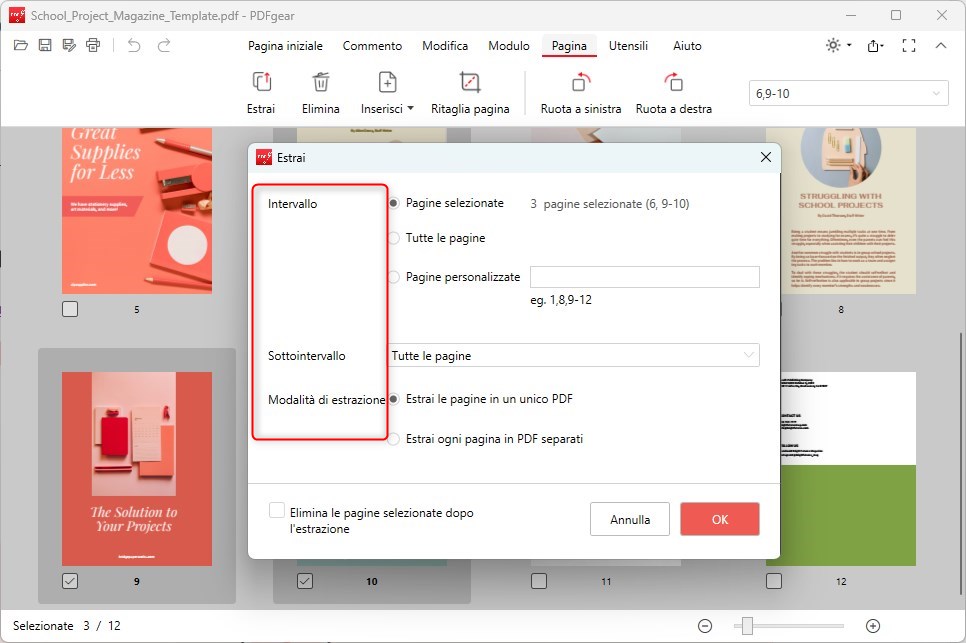Image resolution: width=966 pixels, height=643 pixels.
Task: Click the print icon in the toolbar
Action: (x=92, y=45)
